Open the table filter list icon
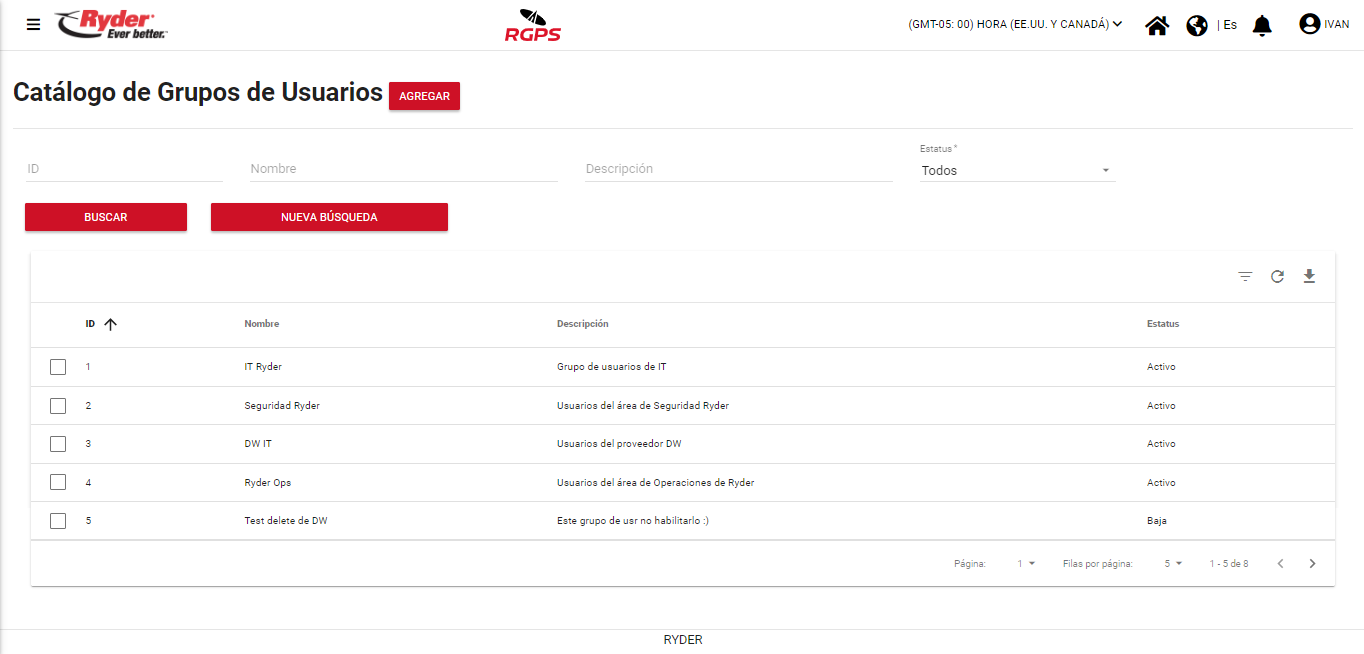 [1245, 277]
